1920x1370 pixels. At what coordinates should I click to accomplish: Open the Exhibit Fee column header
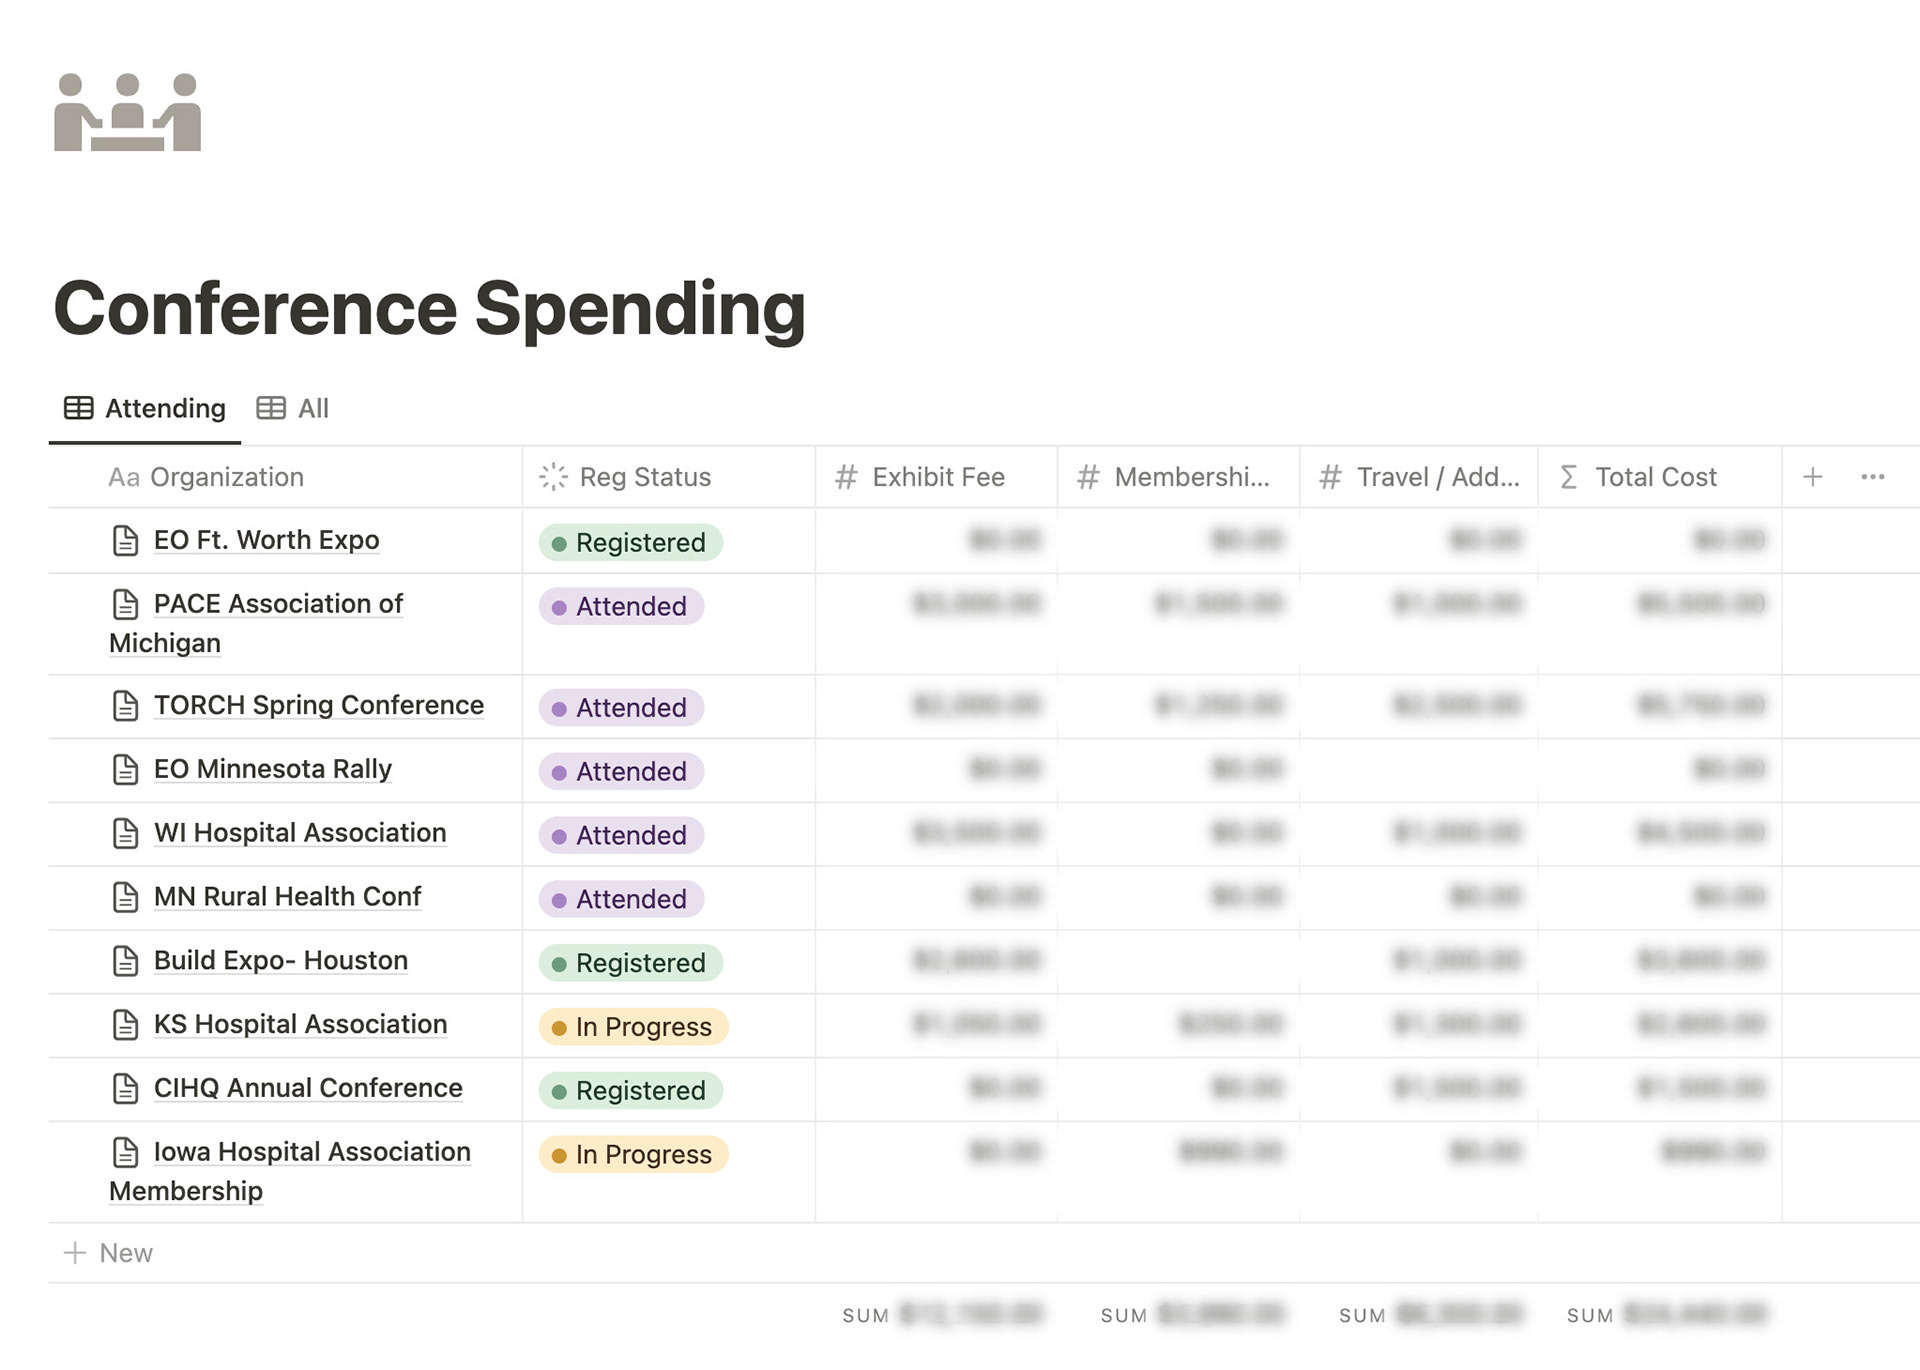coord(936,477)
